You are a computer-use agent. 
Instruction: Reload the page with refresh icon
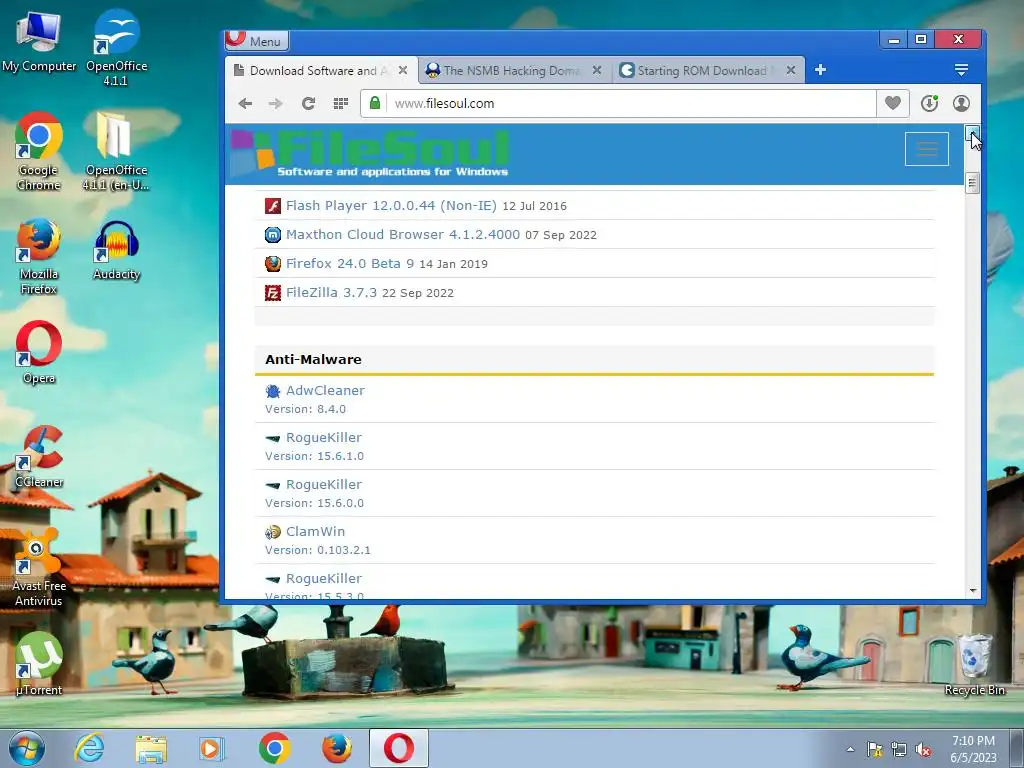308,103
